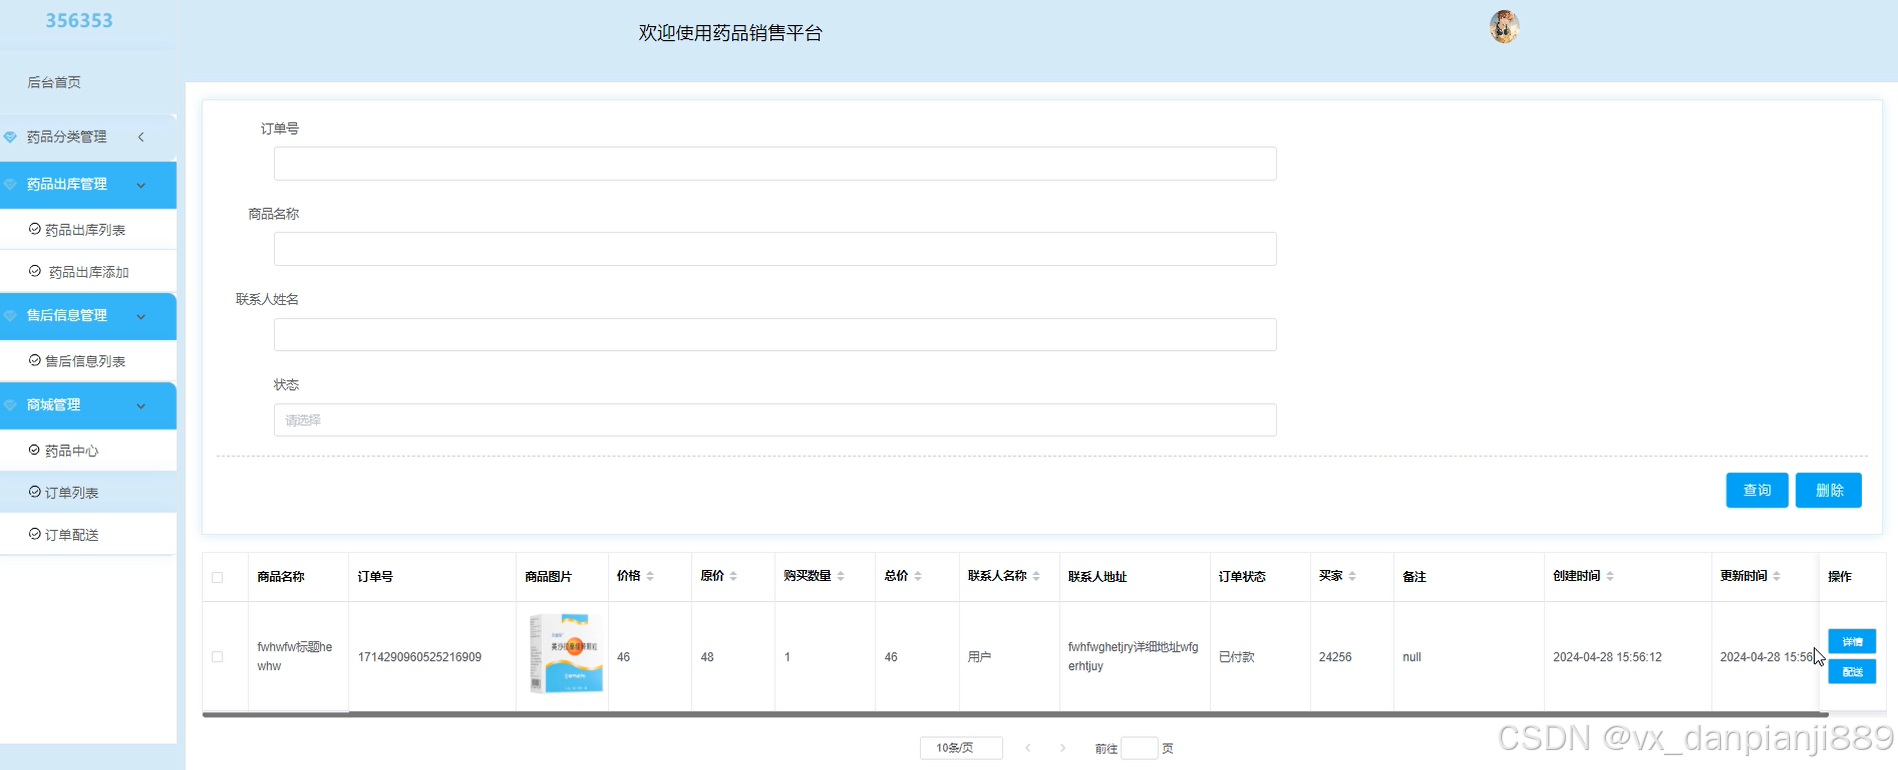
Task: Click the 查询 search button
Action: pos(1757,490)
